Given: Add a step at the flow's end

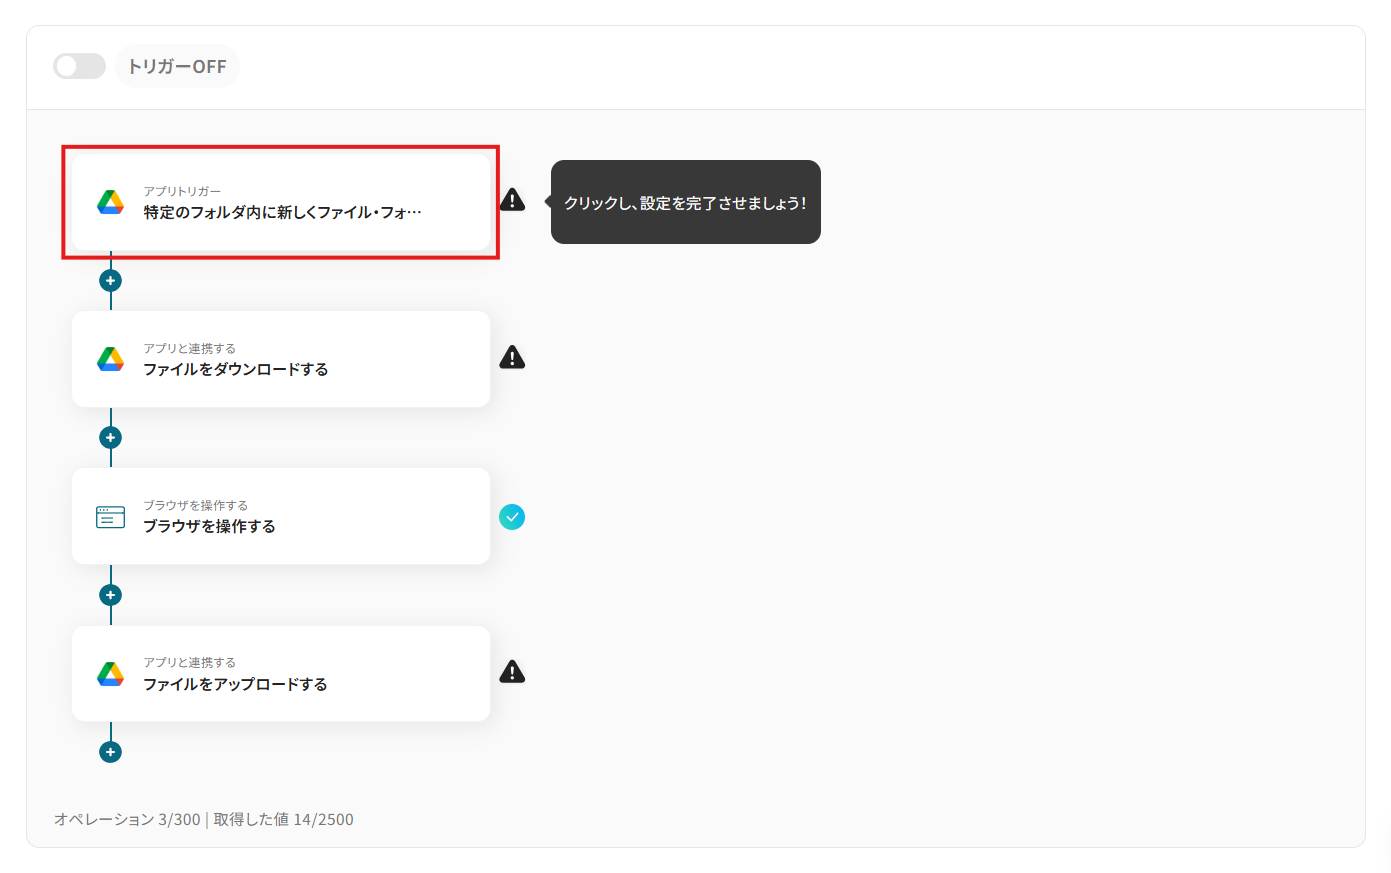Looking at the screenshot, I should [110, 752].
